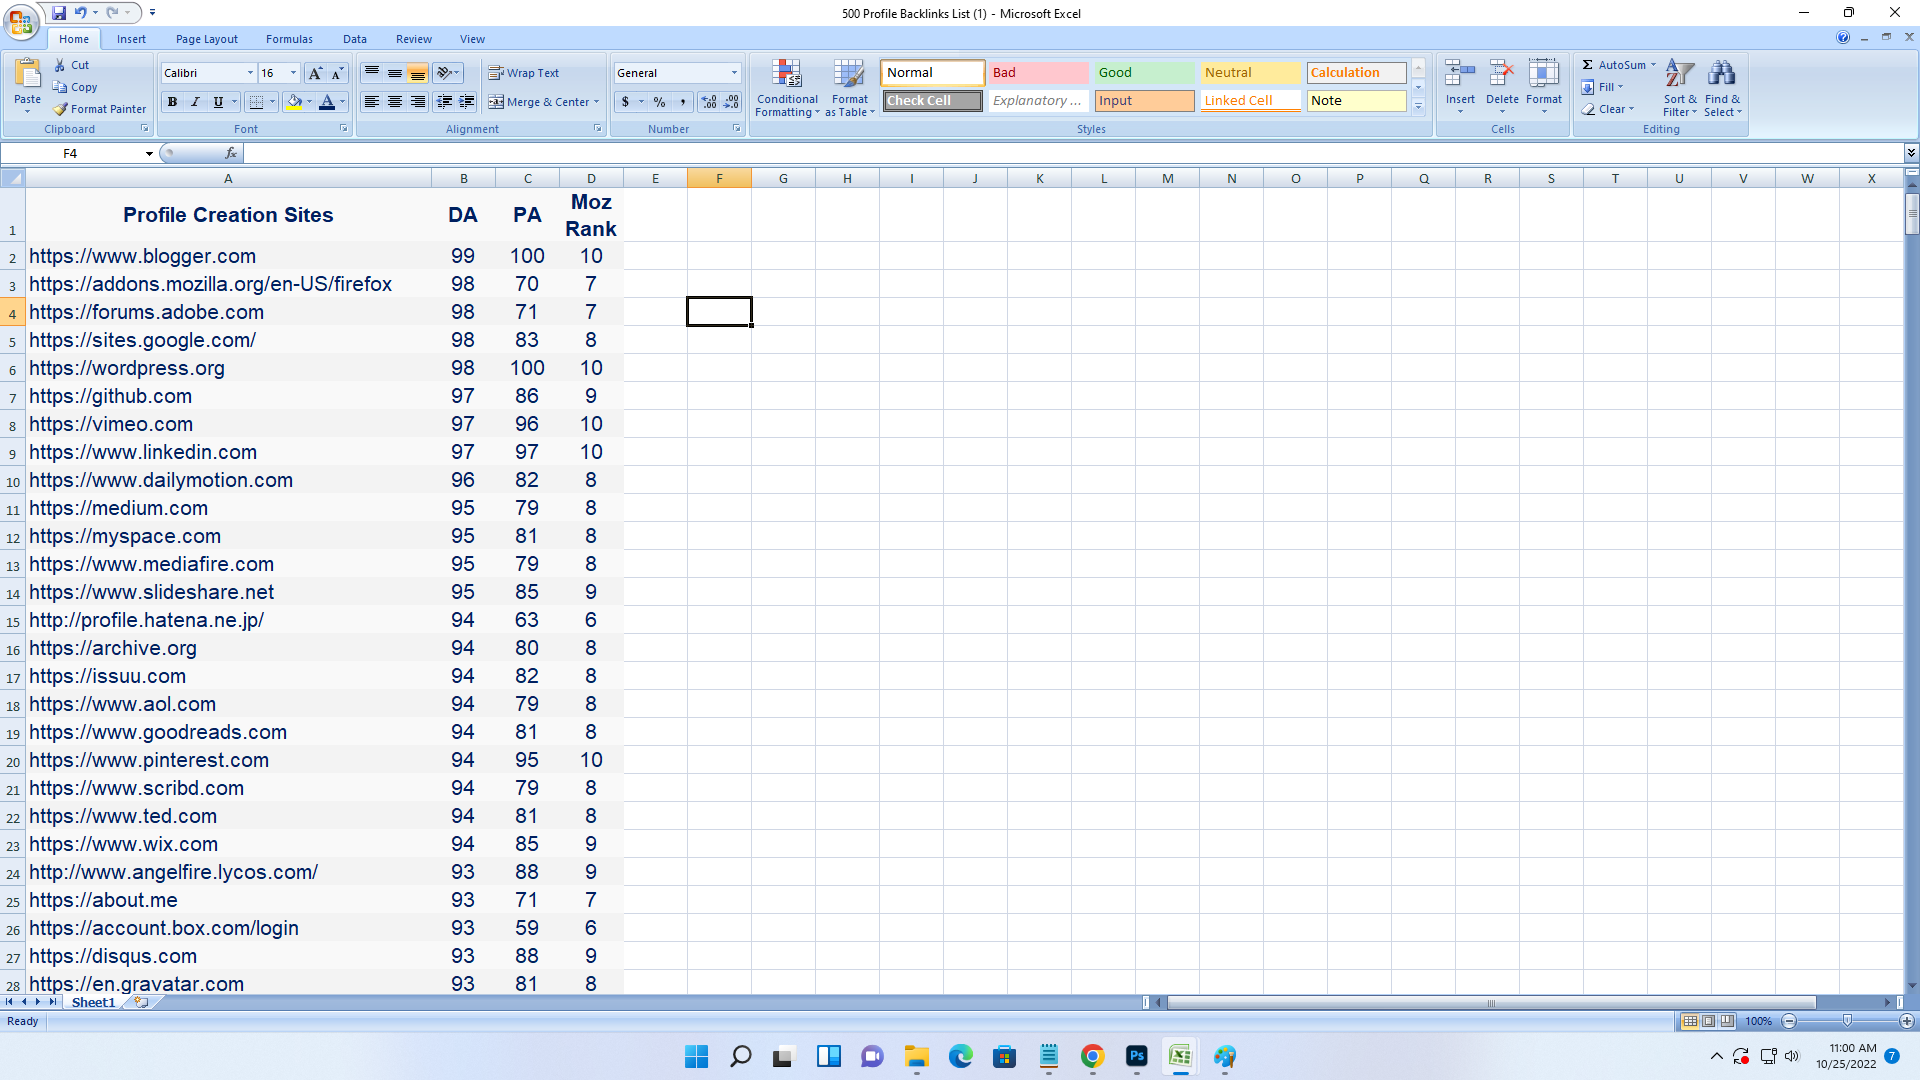The image size is (1920, 1080).
Task: Click the Percent Style icon
Action: tap(659, 102)
